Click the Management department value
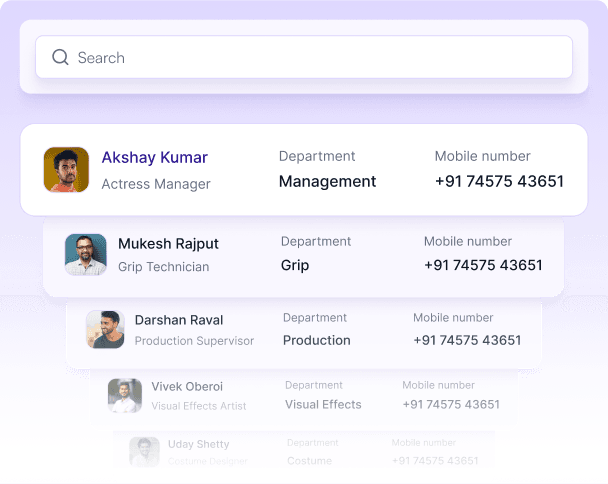This screenshot has height=484, width=608. (x=327, y=182)
